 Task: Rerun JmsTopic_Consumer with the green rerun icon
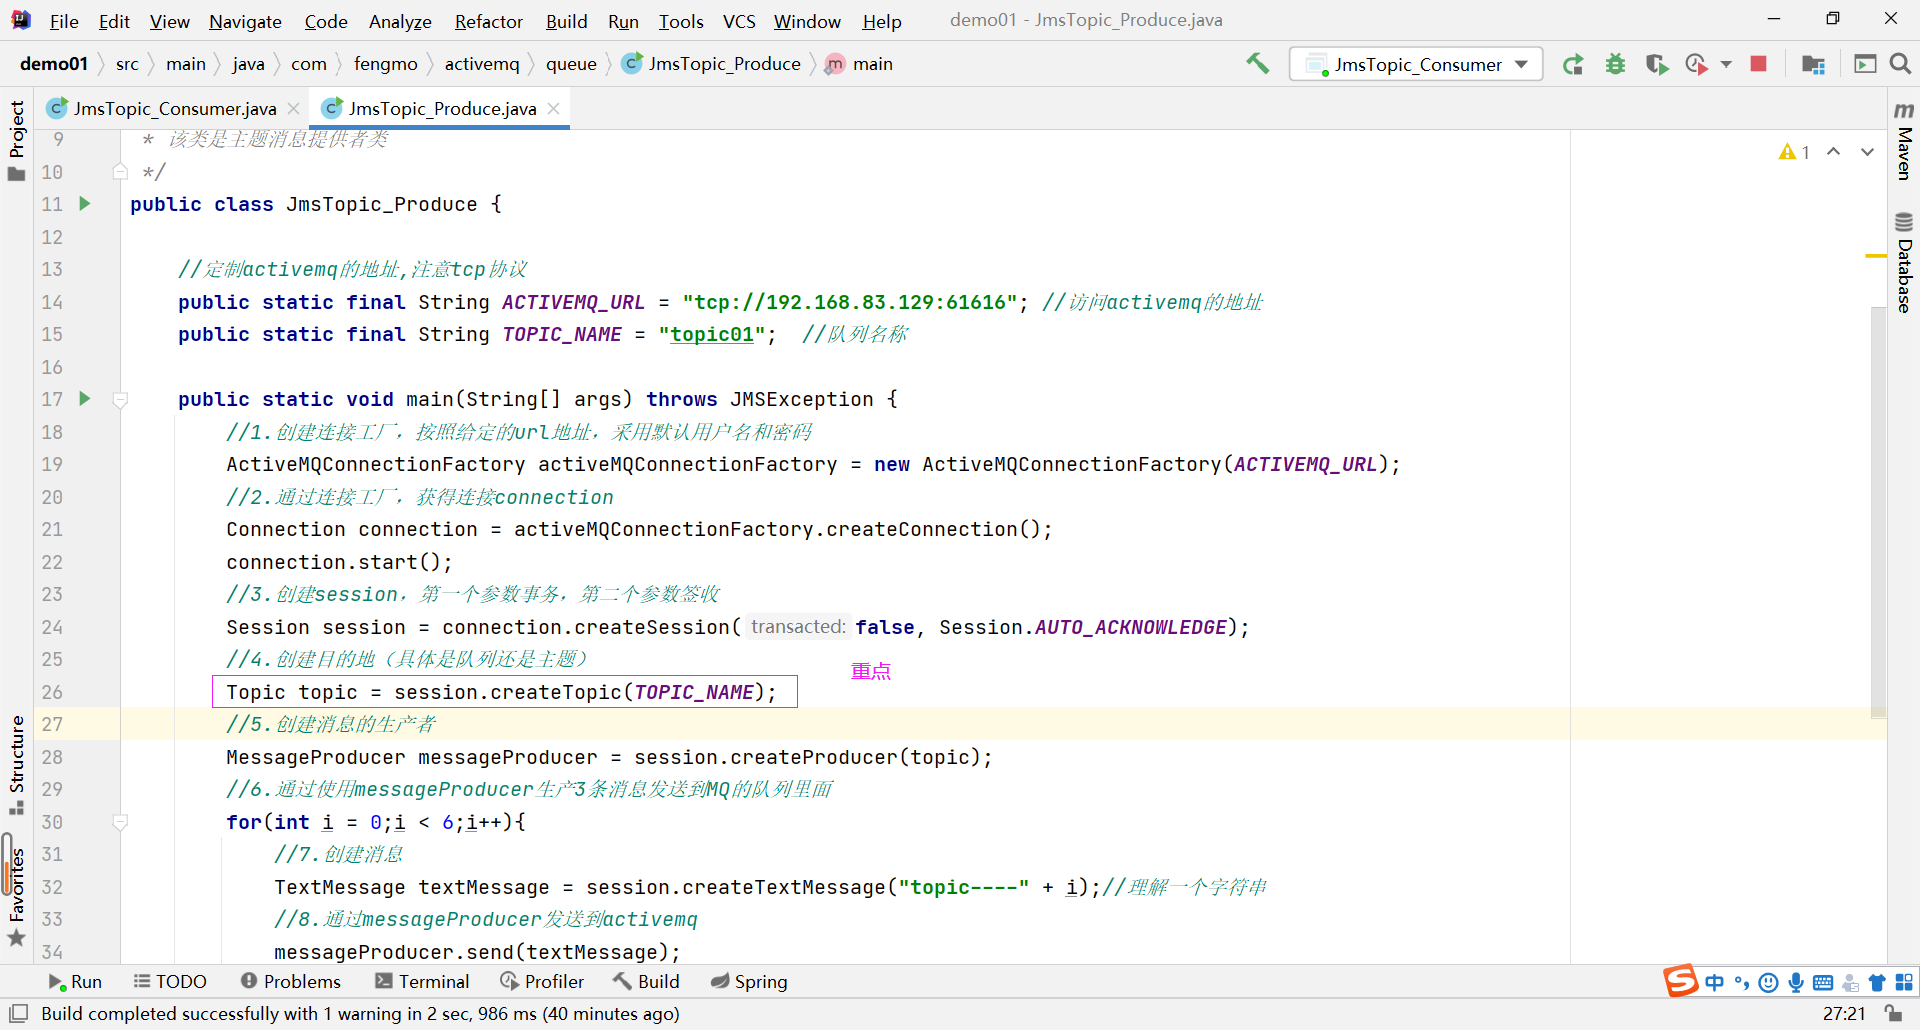coord(1573,64)
